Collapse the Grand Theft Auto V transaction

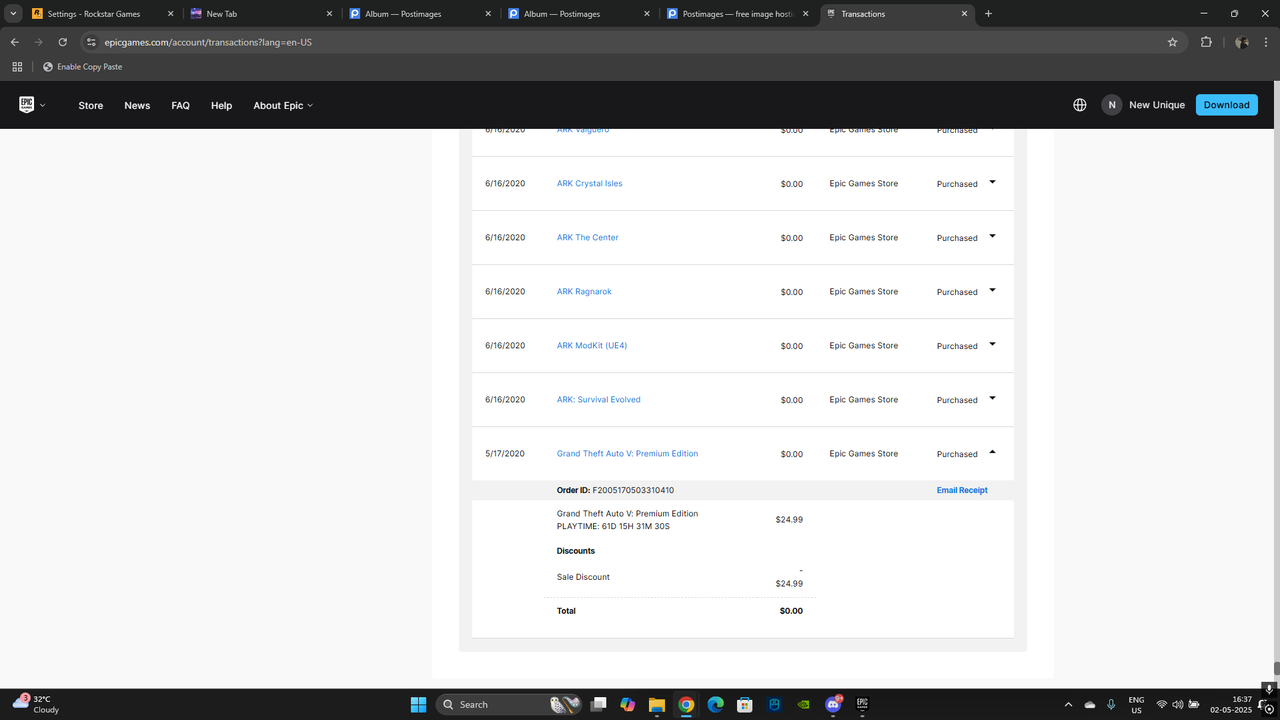[992, 452]
